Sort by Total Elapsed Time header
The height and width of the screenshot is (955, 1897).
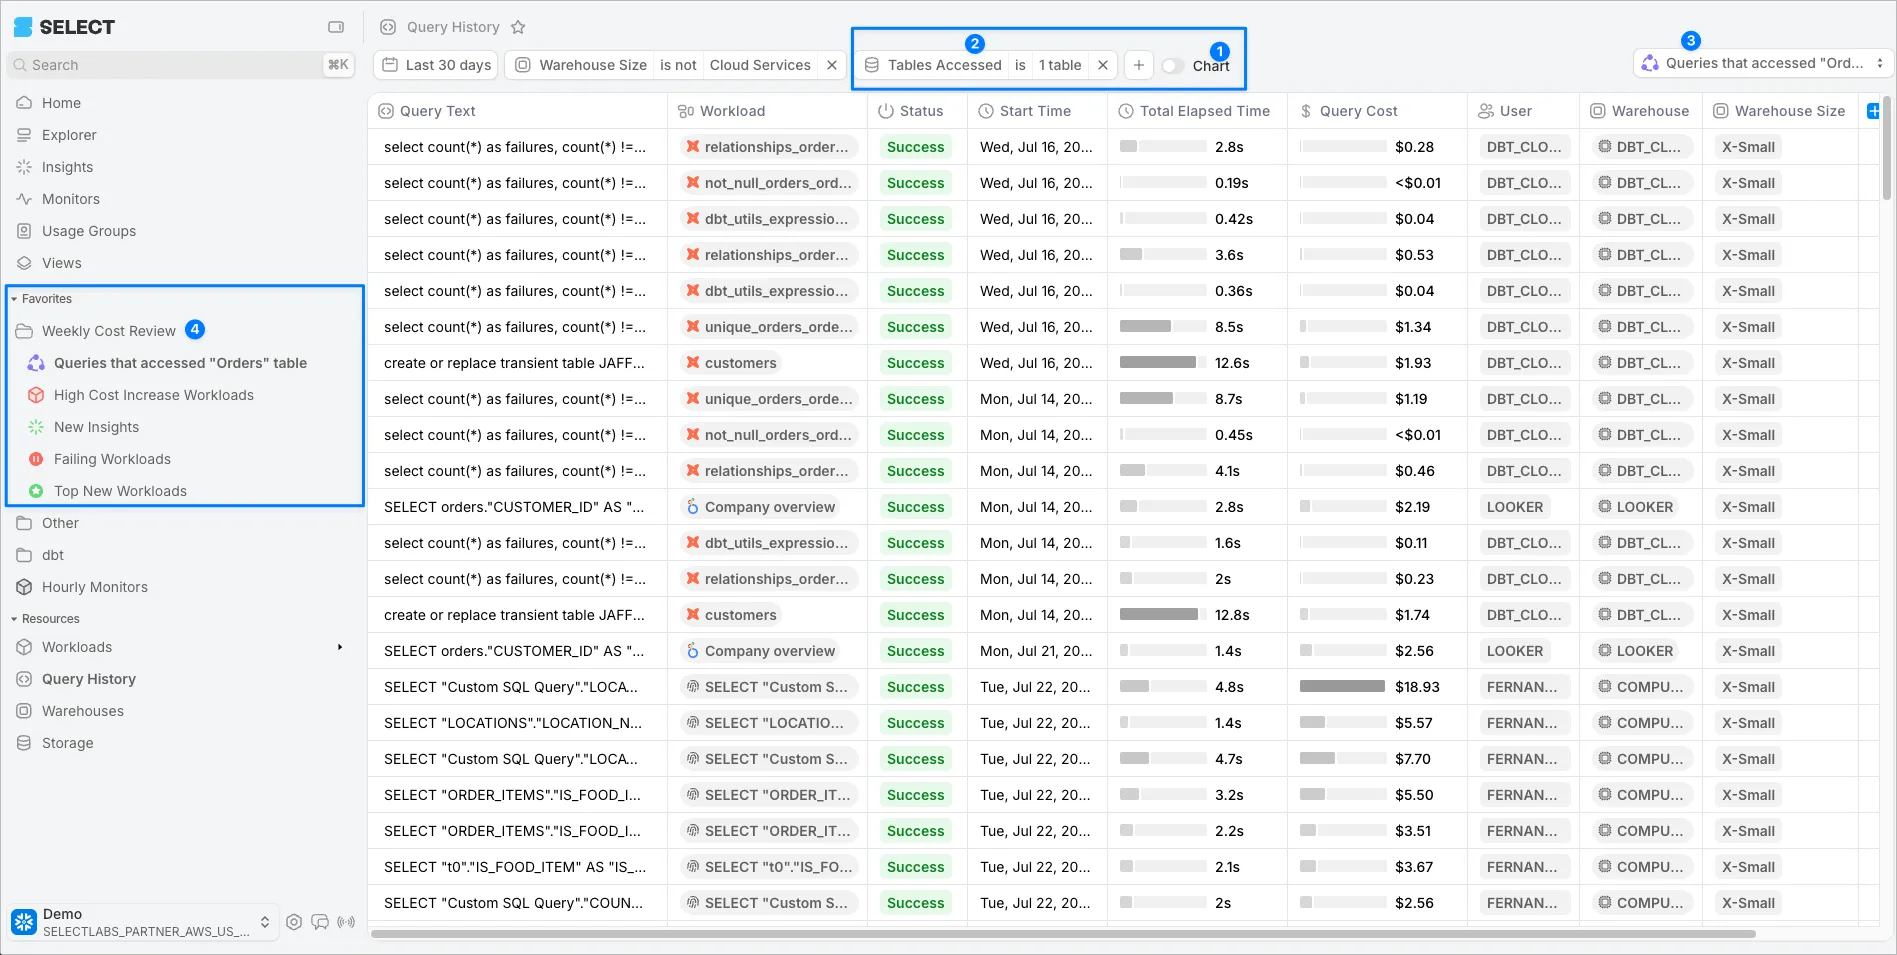[x=1197, y=111]
